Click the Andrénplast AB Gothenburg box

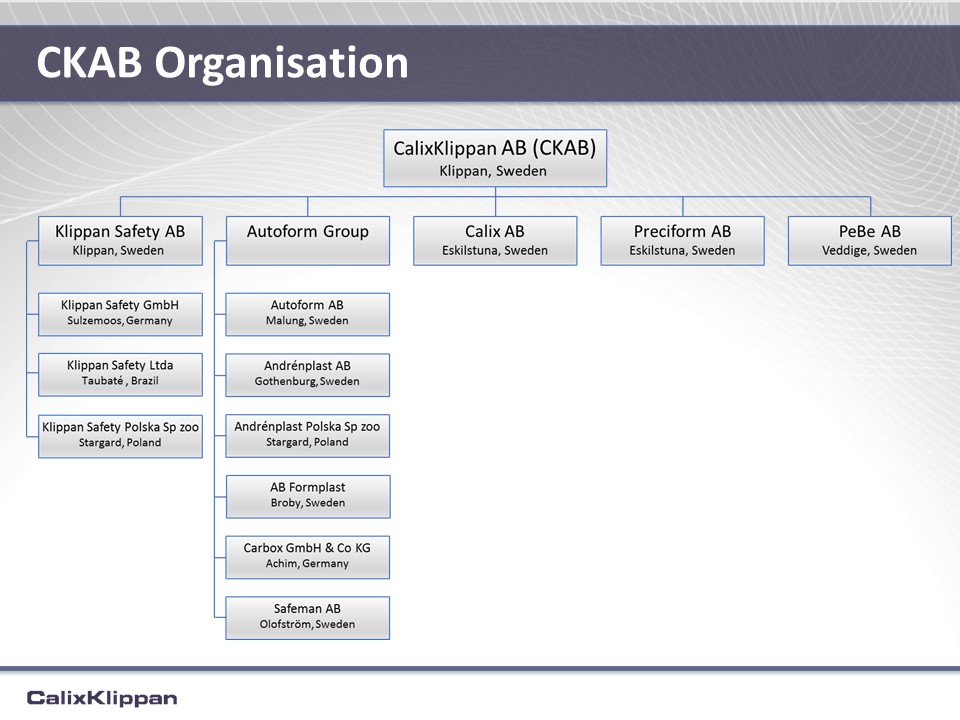pyautogui.click(x=307, y=375)
